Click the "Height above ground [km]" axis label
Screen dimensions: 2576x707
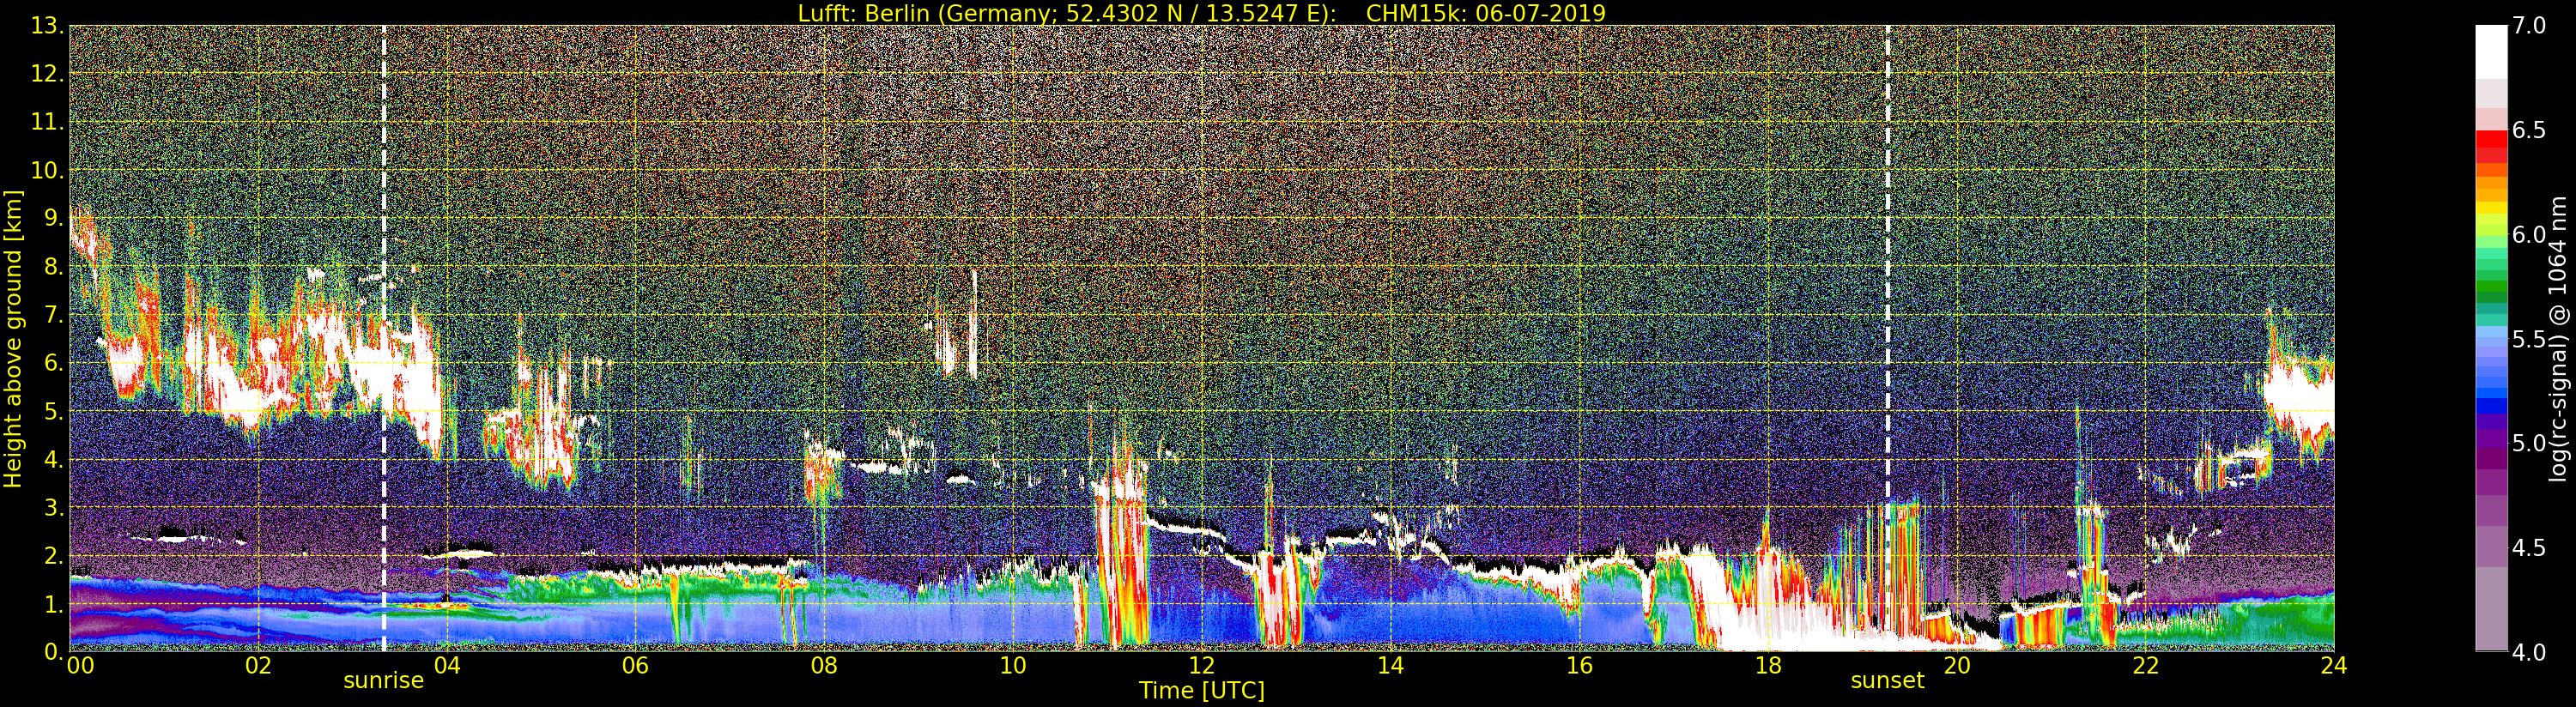pos(13,338)
